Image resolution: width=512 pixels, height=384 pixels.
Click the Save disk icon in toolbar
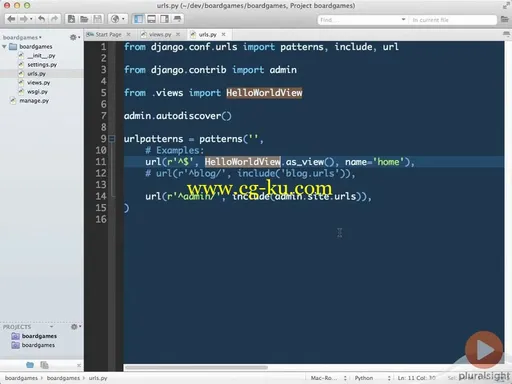point(97,19)
